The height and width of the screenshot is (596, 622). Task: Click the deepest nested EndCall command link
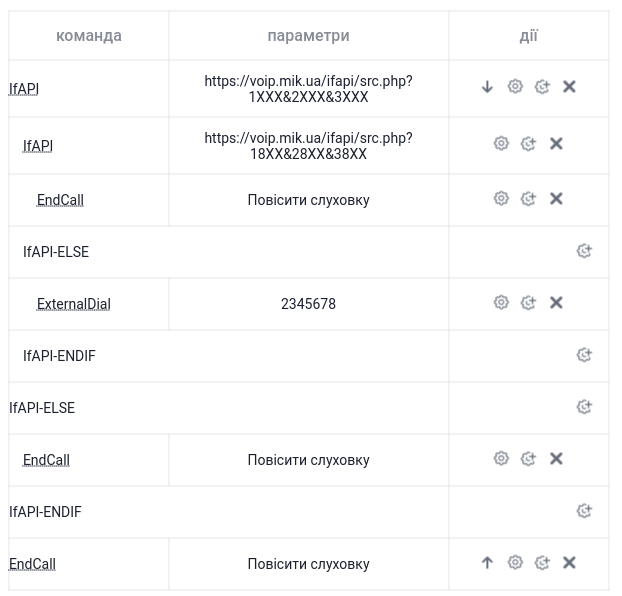(x=60, y=200)
